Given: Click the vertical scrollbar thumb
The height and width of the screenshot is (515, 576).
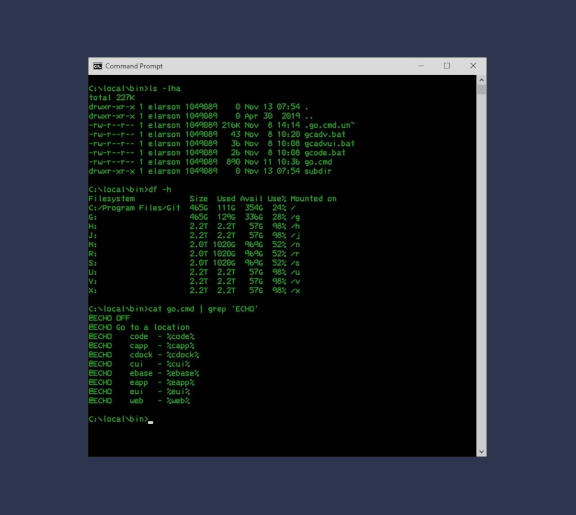Looking at the screenshot, I should (481, 89).
